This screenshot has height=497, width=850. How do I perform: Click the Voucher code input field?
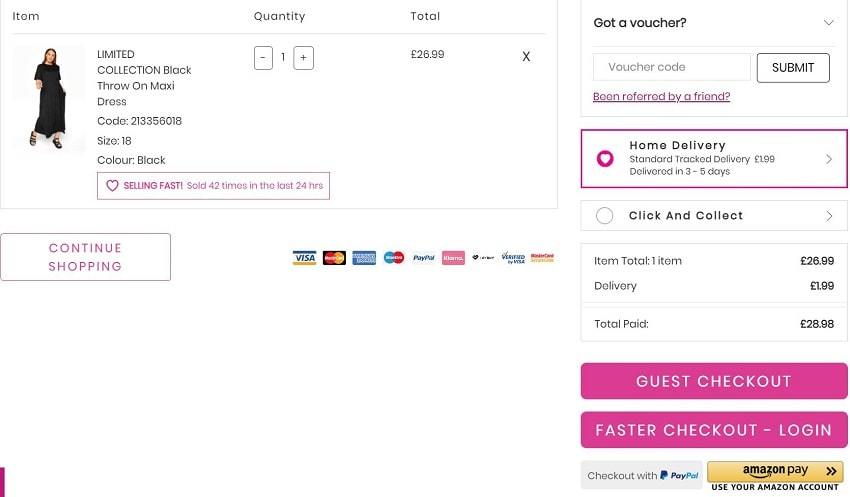click(672, 67)
